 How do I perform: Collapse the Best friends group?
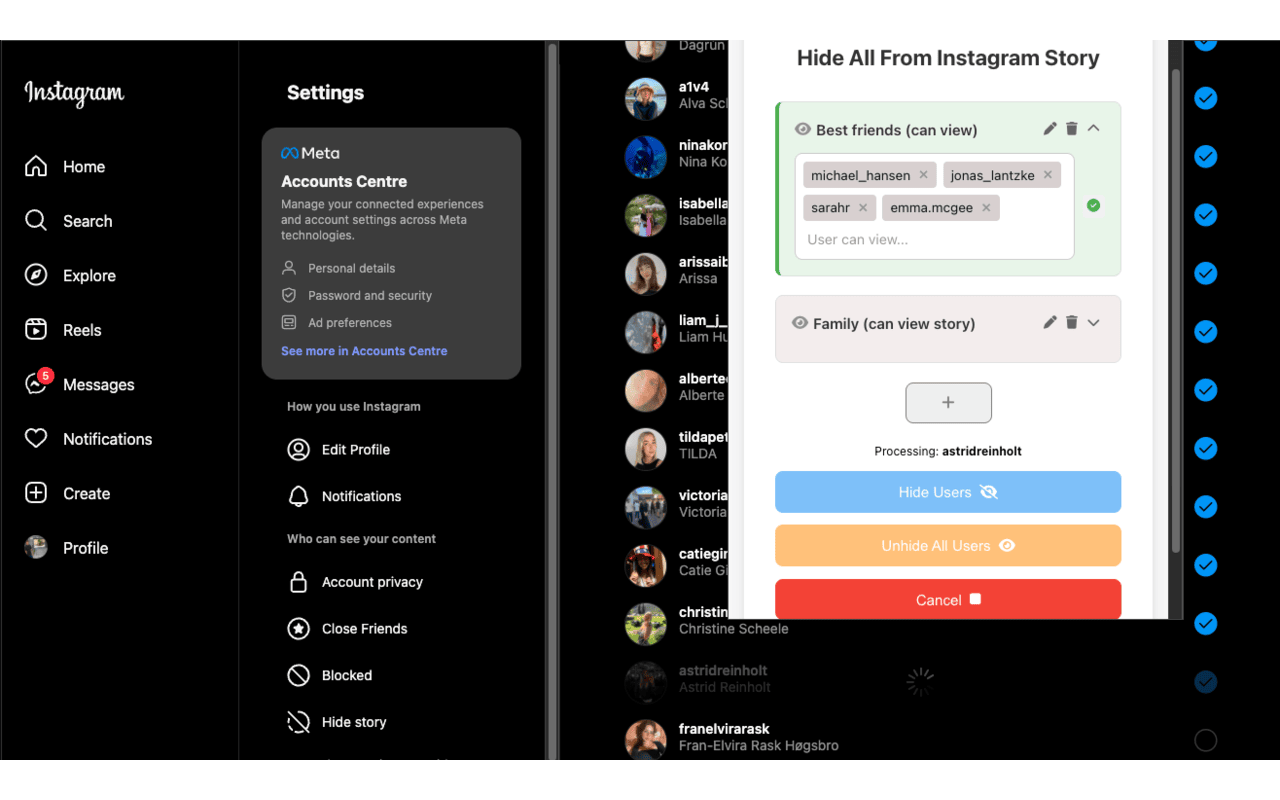pos(1094,128)
